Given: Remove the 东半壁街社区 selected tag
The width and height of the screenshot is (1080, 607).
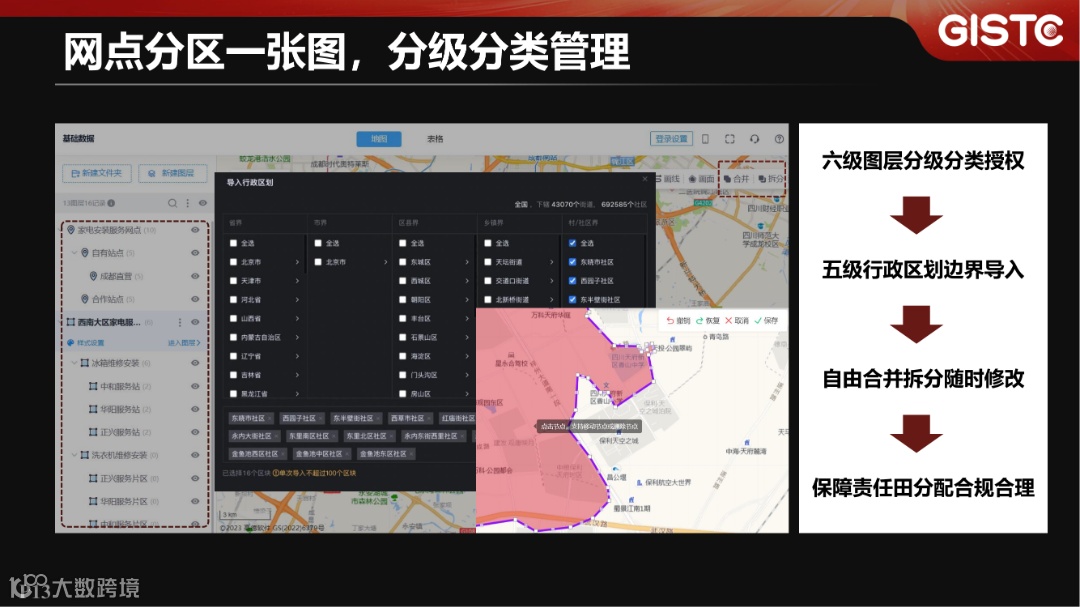Looking at the screenshot, I should (x=378, y=418).
